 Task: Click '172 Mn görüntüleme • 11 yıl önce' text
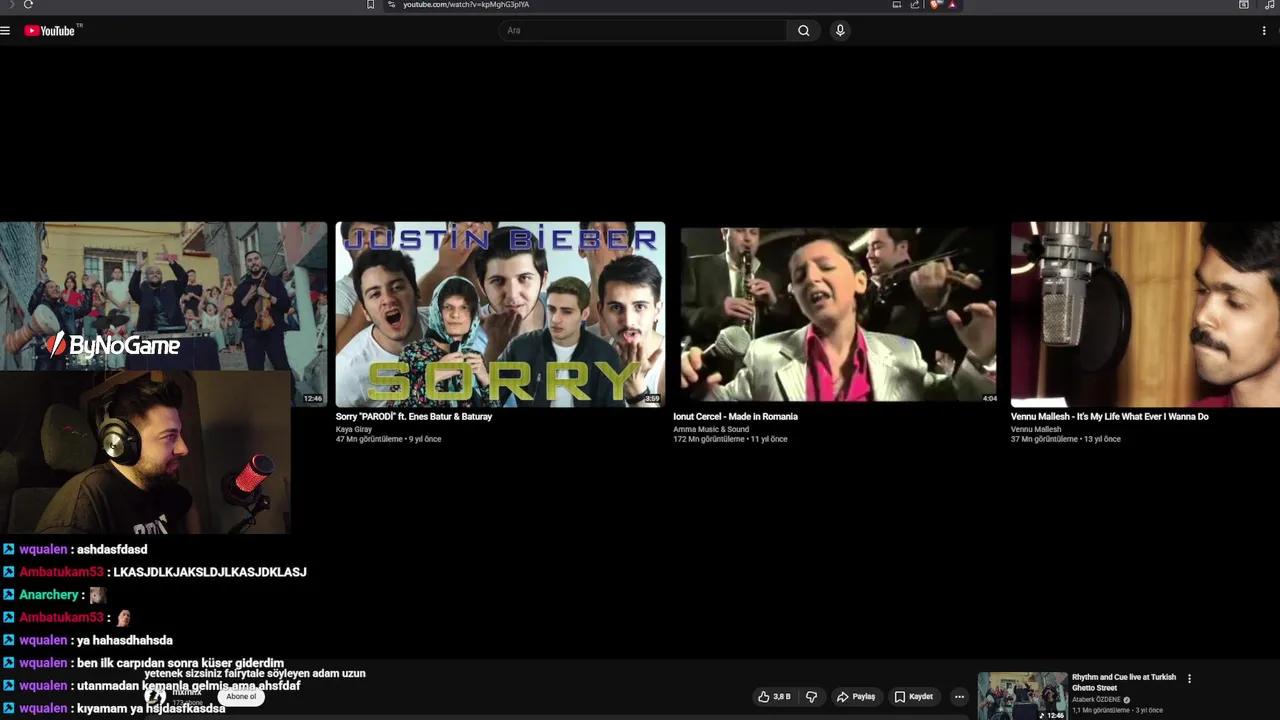[730, 439]
